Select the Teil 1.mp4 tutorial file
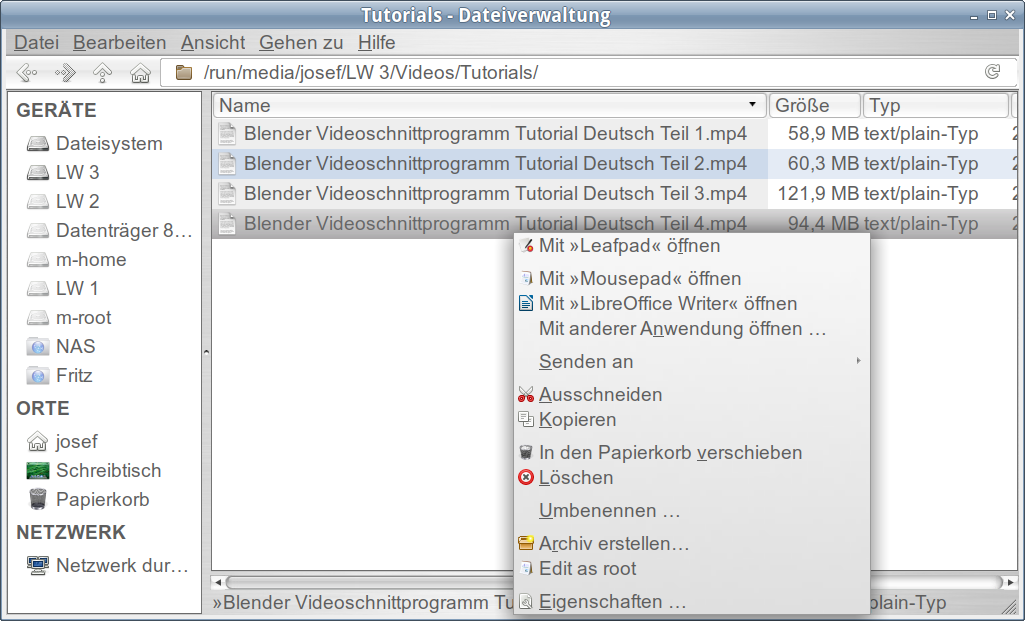The image size is (1025, 621). click(494, 134)
